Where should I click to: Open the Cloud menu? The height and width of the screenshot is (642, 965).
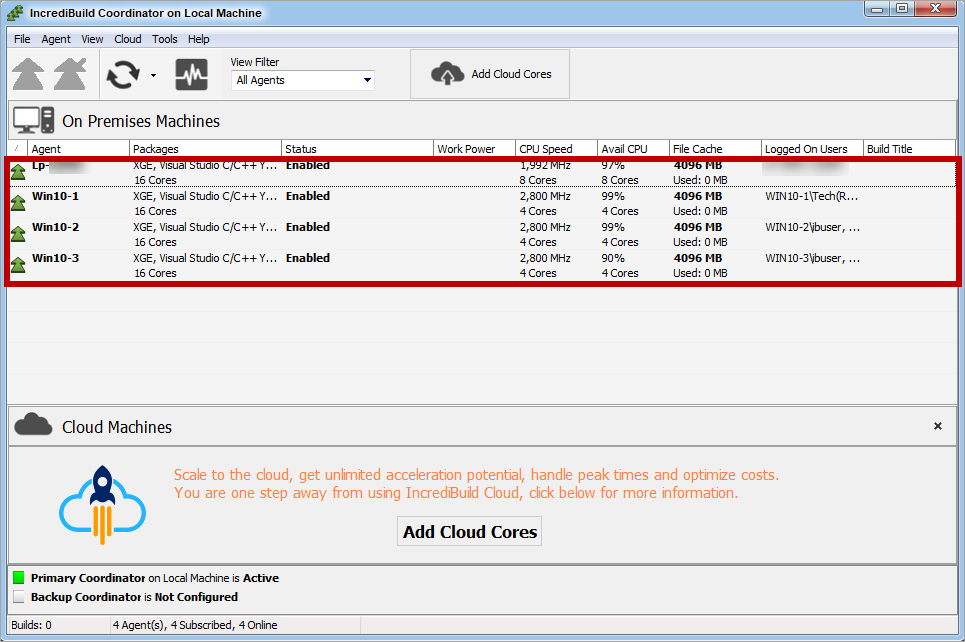(127, 39)
